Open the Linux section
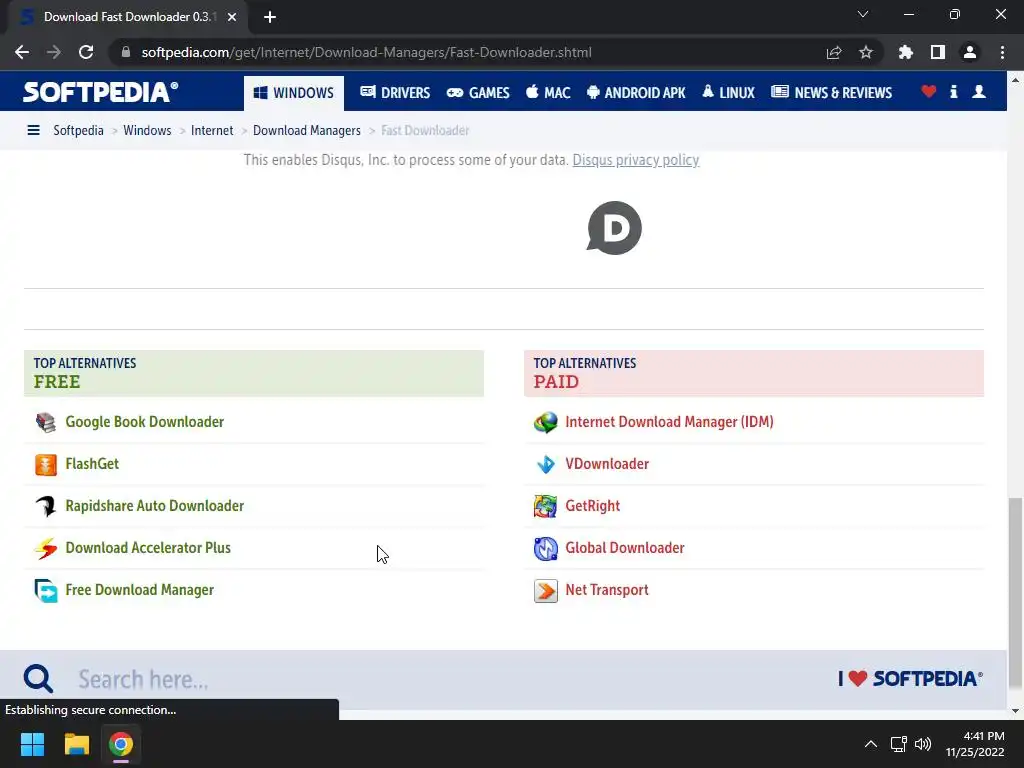The height and width of the screenshot is (768, 1024). (728, 93)
